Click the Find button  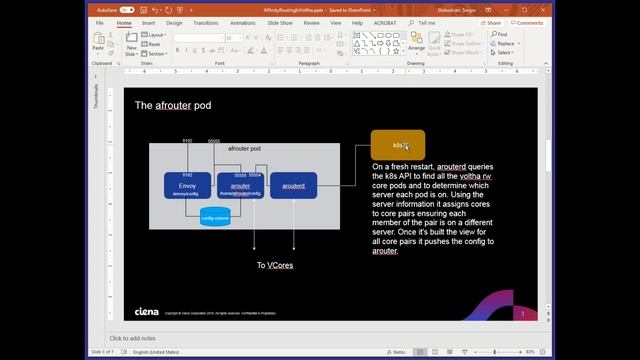pos(499,34)
